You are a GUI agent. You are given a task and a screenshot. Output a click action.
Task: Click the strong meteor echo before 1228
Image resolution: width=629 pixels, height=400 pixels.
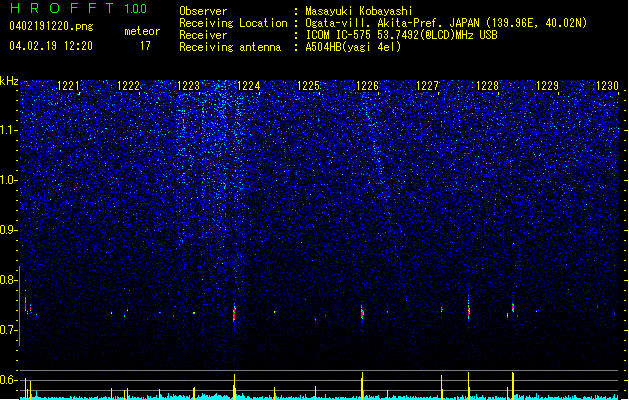(x=469, y=309)
